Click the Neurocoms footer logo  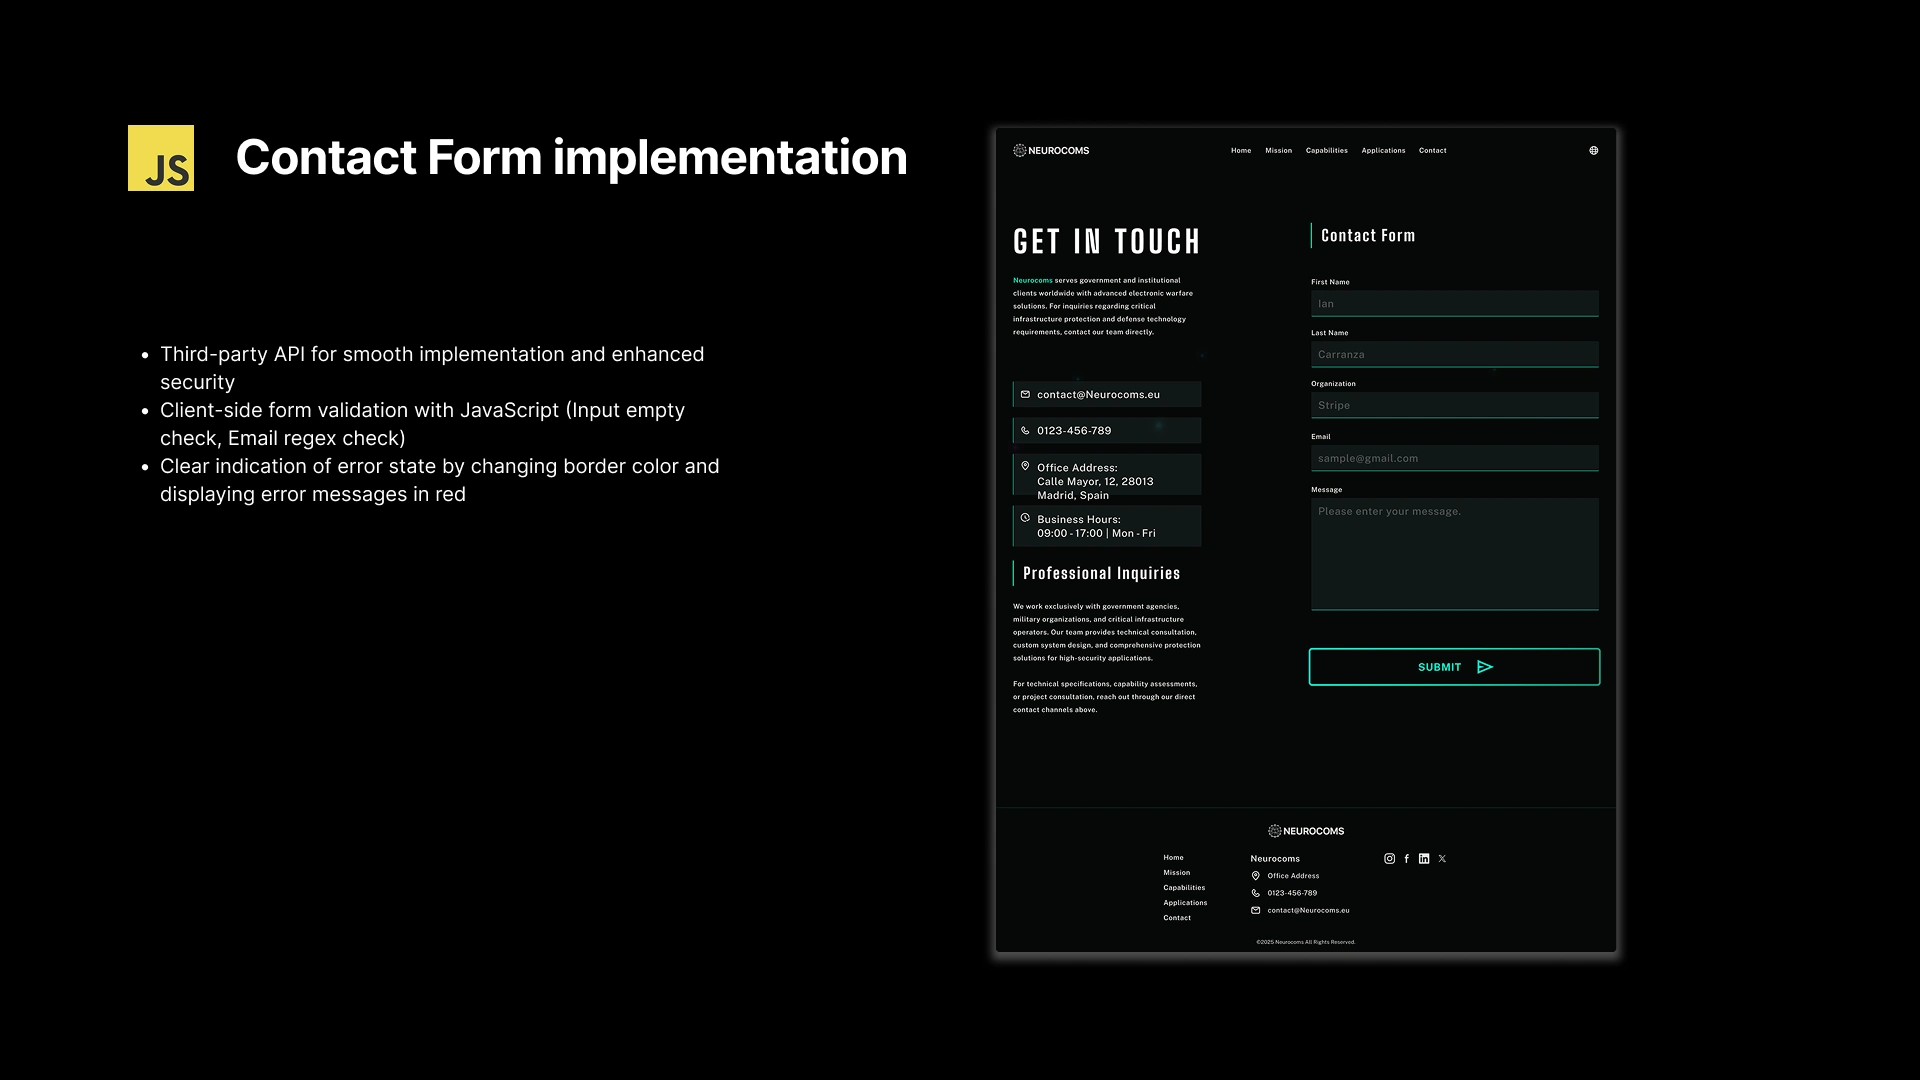[1306, 831]
